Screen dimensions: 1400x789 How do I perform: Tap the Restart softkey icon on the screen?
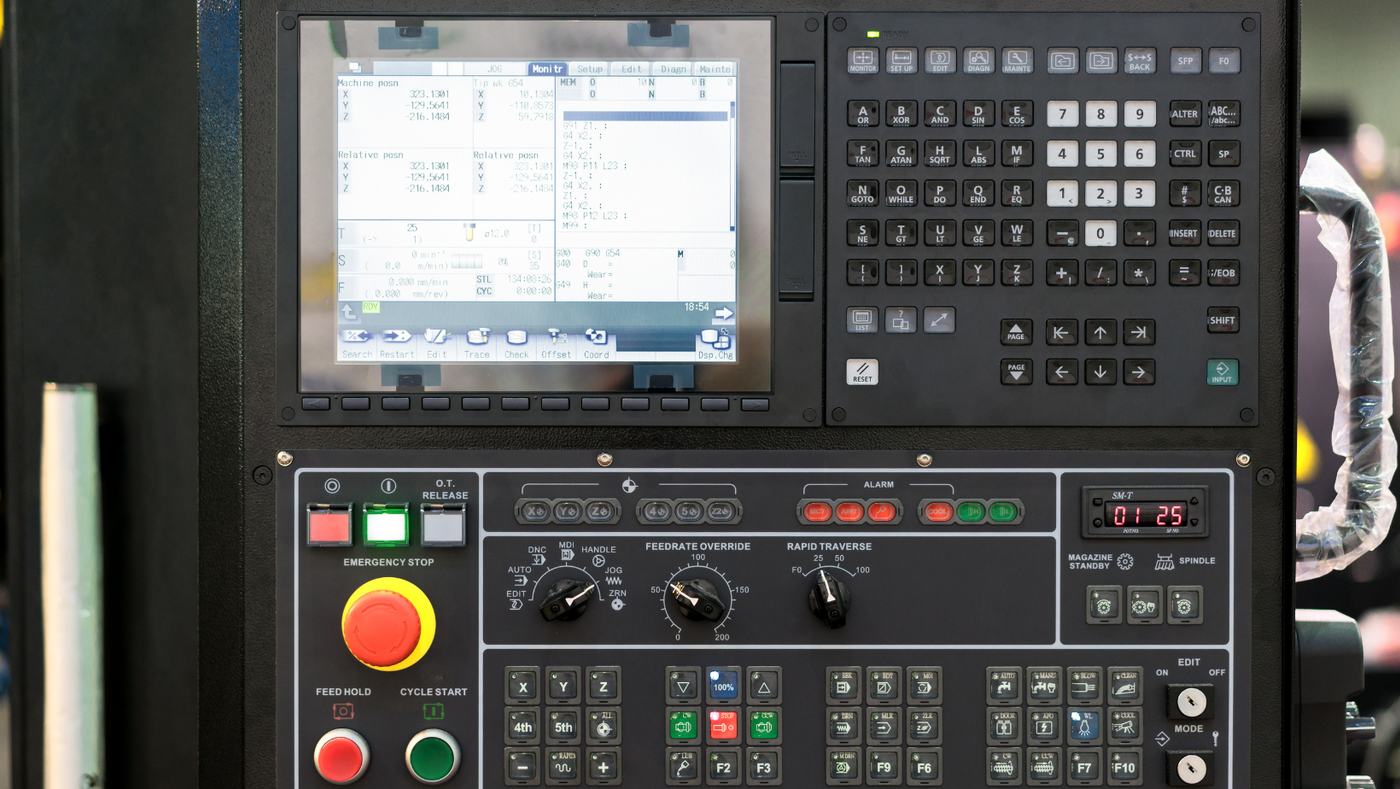tap(396, 336)
